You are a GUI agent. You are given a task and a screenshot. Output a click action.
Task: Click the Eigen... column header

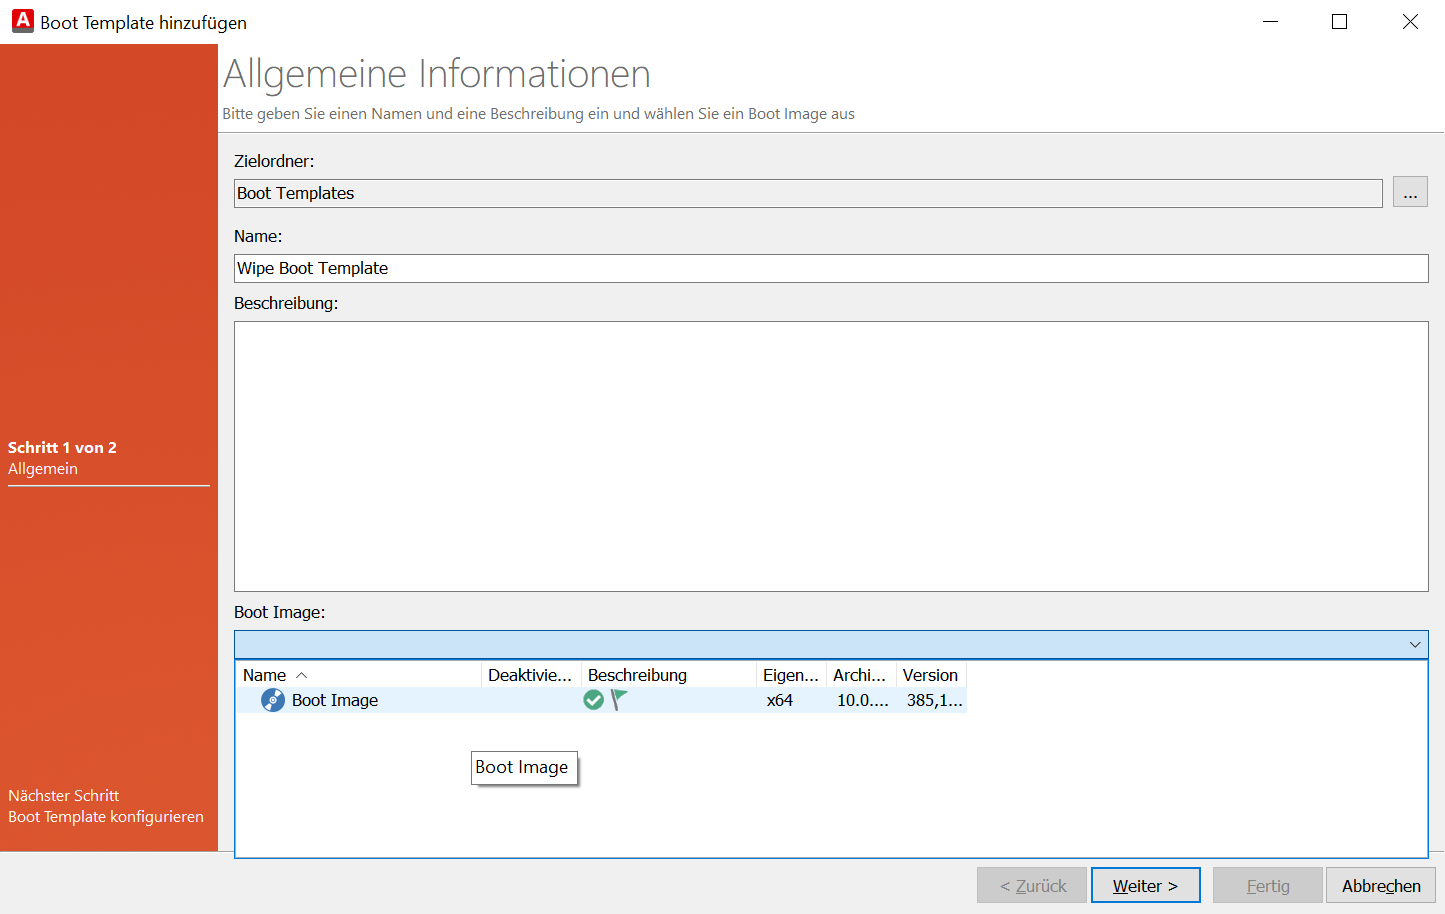[x=790, y=675]
